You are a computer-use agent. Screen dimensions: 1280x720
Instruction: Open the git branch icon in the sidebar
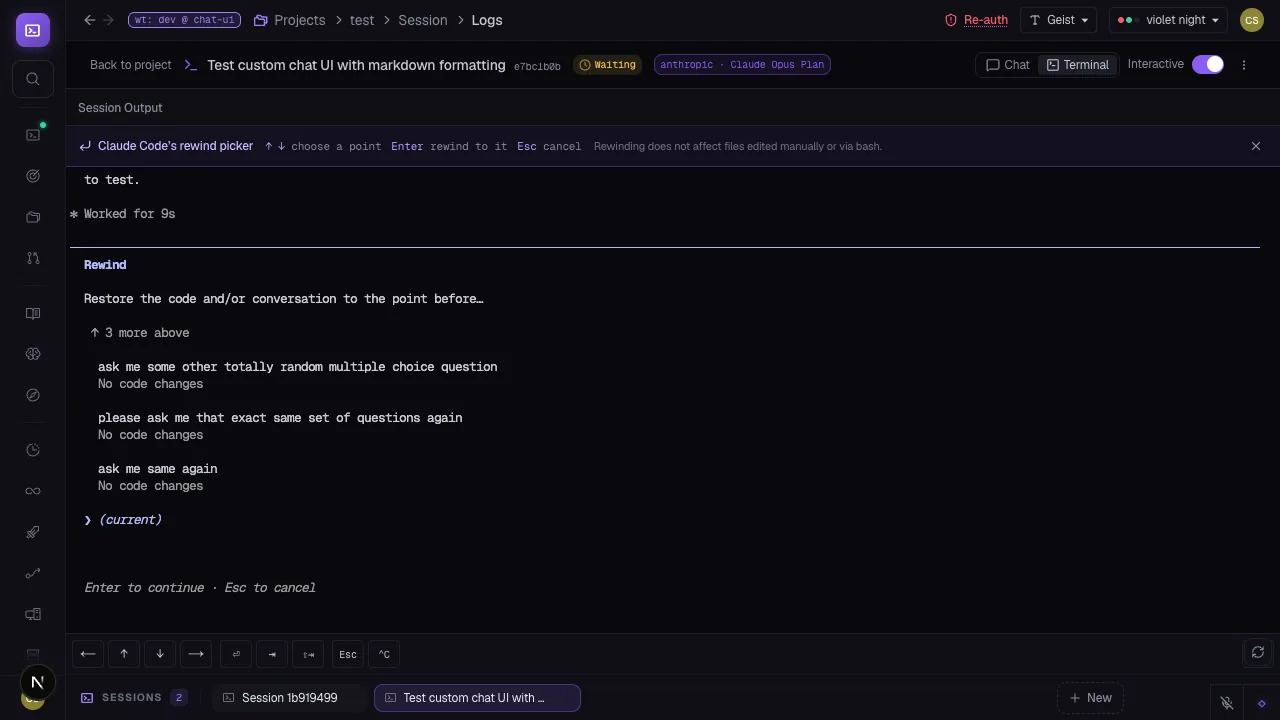point(33,258)
